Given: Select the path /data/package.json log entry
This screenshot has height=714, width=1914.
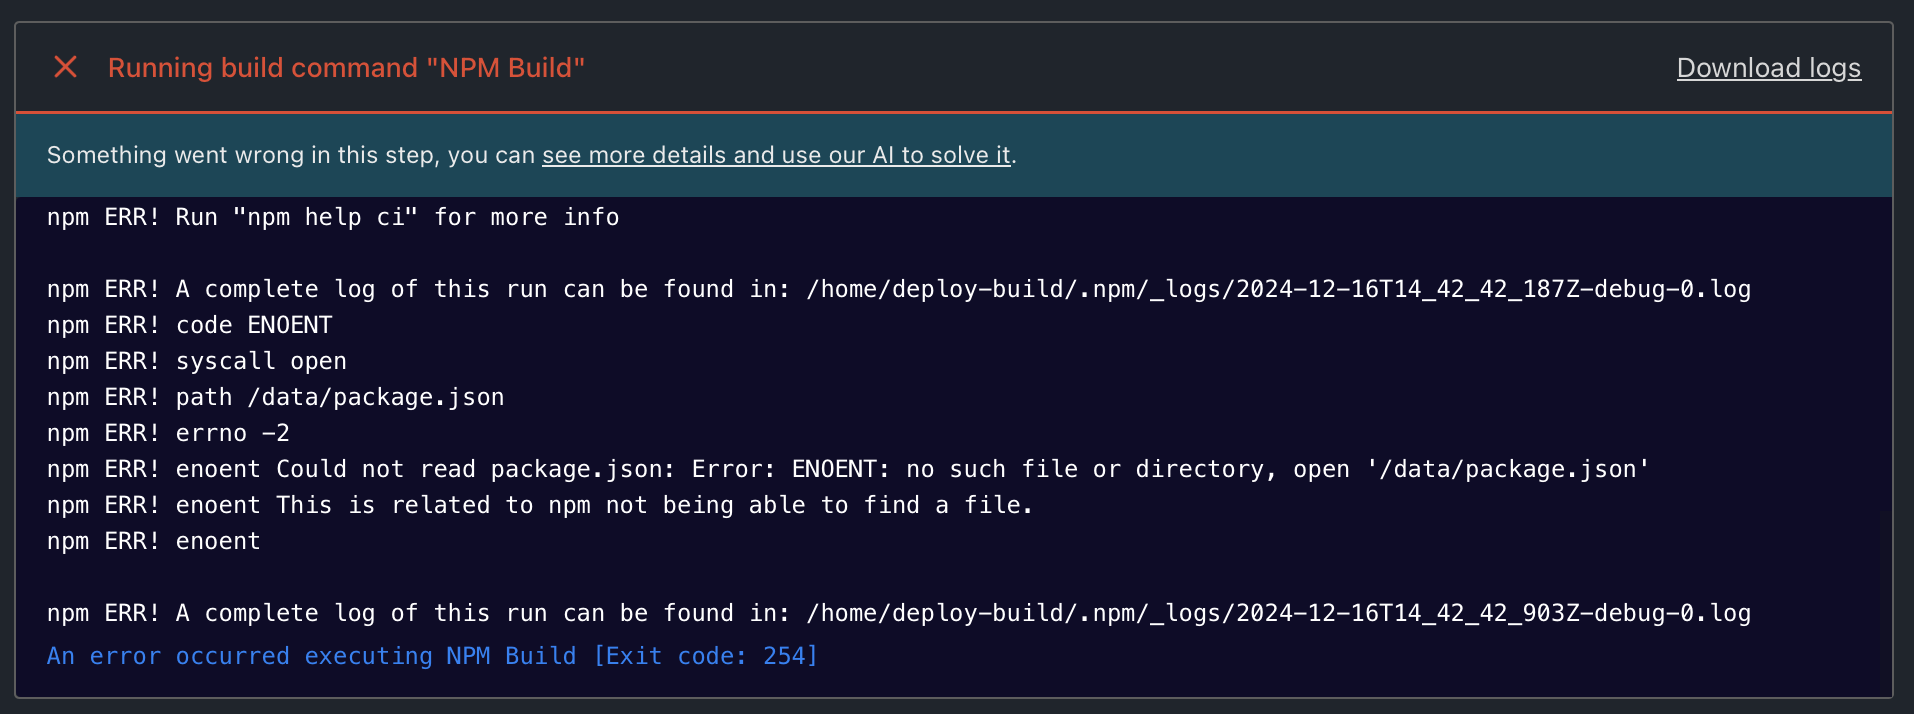Looking at the screenshot, I should pyautogui.click(x=274, y=396).
